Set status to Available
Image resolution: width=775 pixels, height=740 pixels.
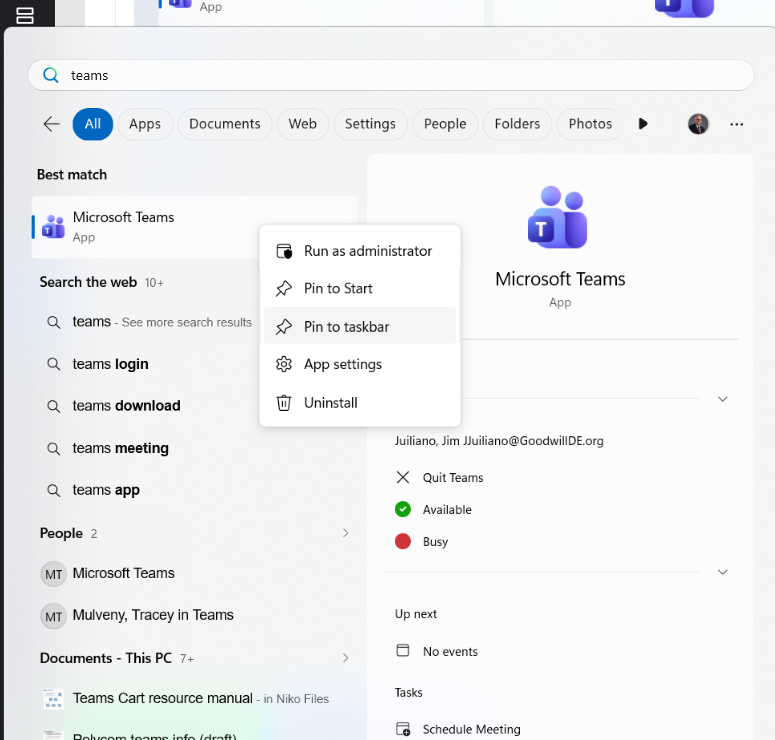click(446, 510)
